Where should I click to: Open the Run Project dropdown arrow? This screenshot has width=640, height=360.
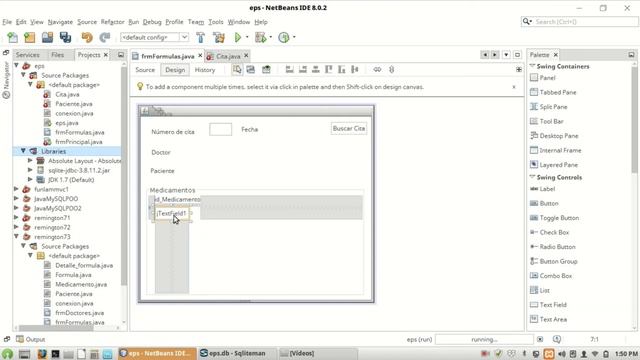pyautogui.click(x=247, y=37)
